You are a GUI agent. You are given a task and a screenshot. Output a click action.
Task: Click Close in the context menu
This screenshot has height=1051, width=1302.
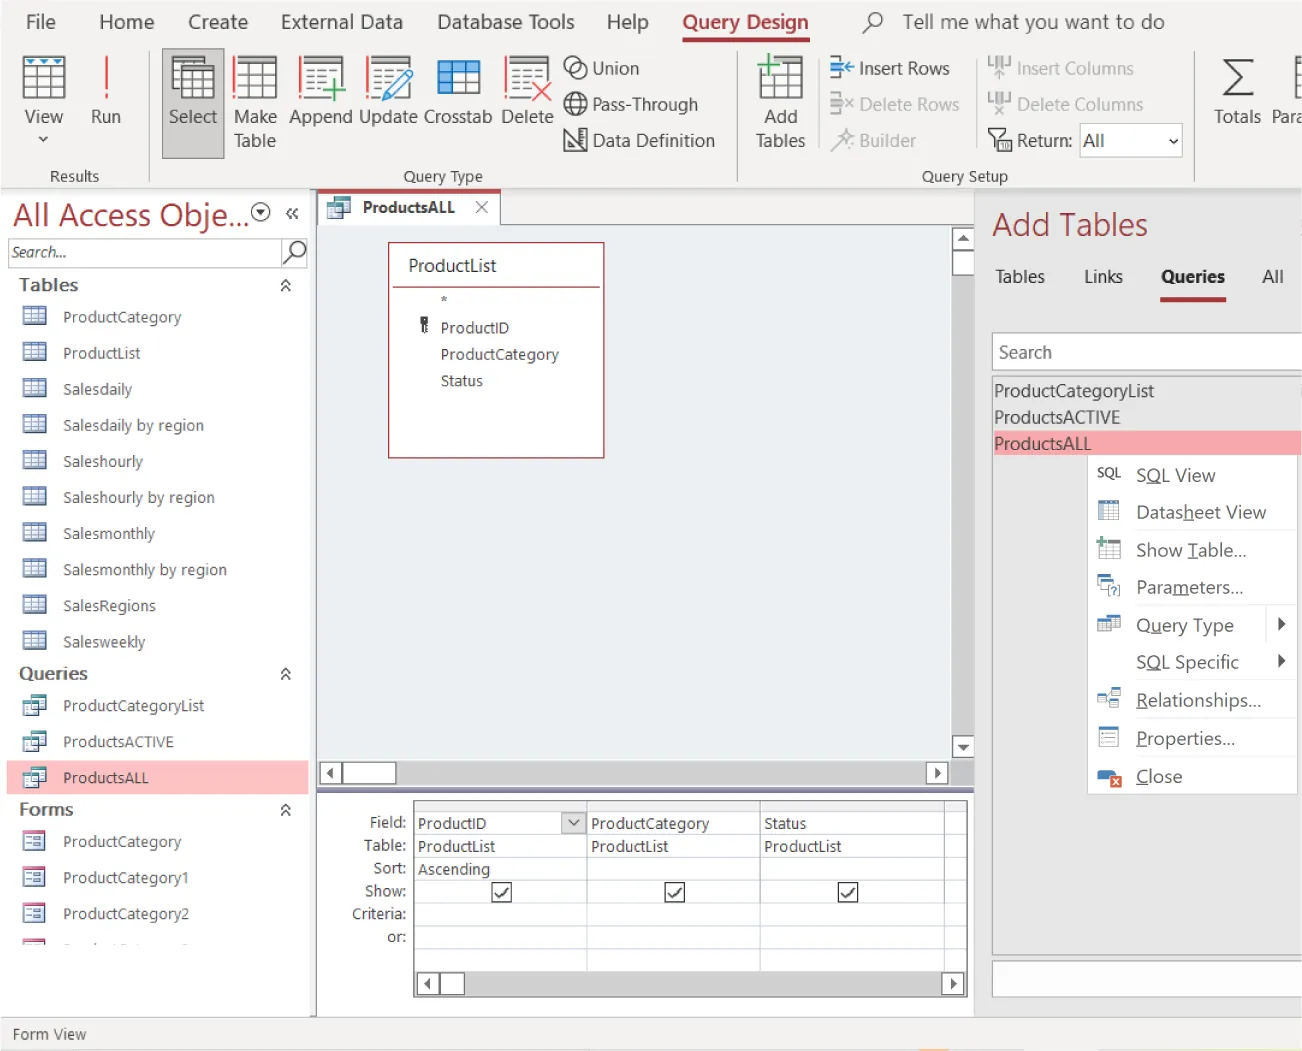[1159, 776]
